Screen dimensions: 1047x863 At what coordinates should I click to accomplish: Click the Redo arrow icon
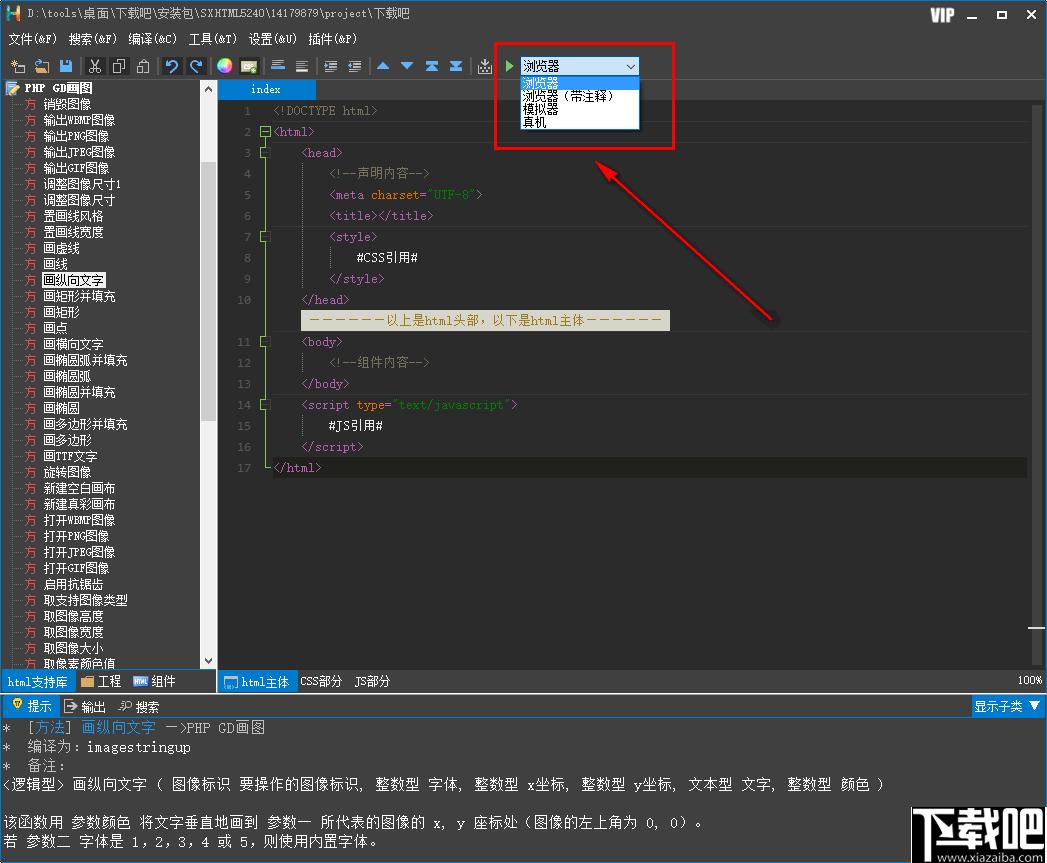point(196,66)
